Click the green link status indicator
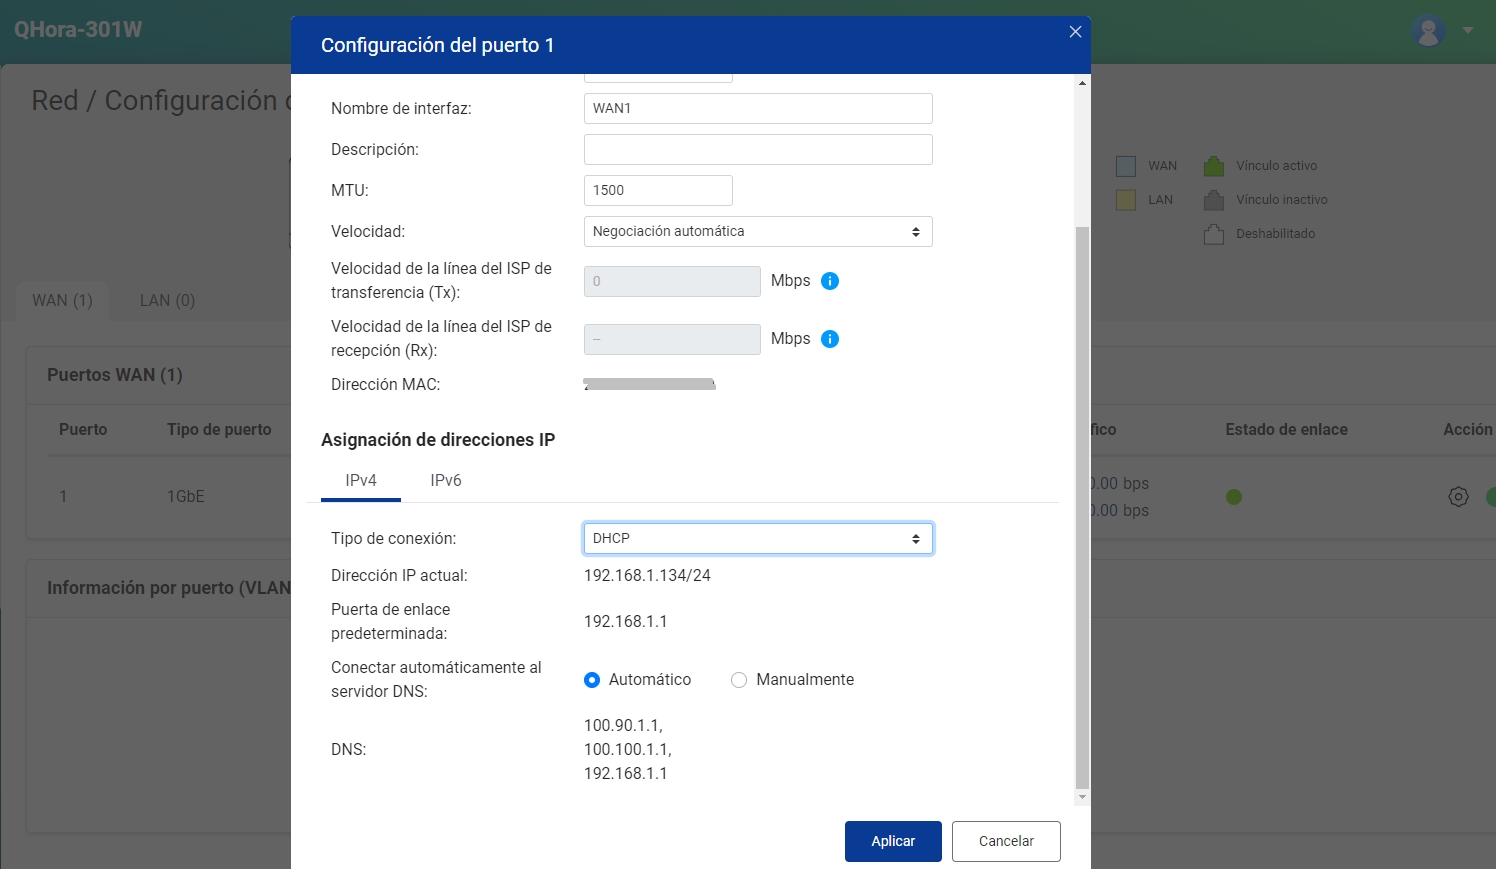 pyautogui.click(x=1234, y=497)
